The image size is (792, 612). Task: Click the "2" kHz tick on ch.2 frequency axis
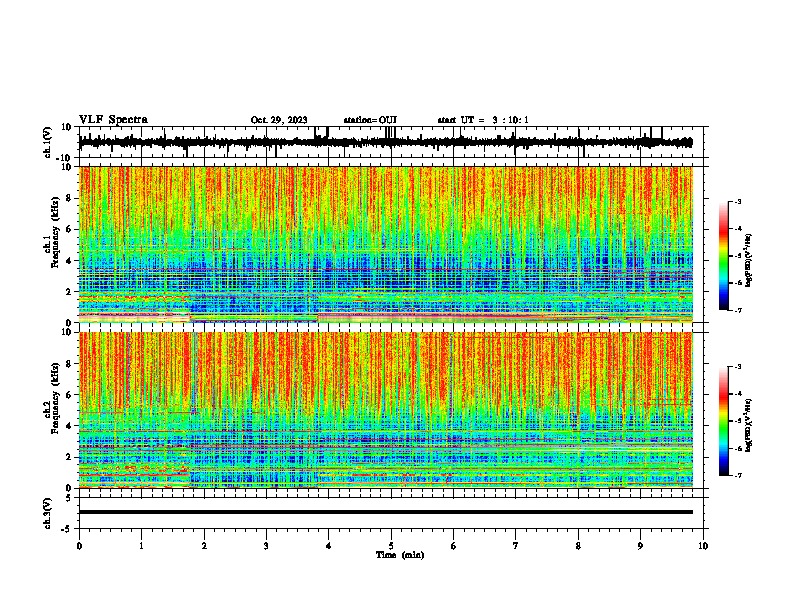(69, 457)
